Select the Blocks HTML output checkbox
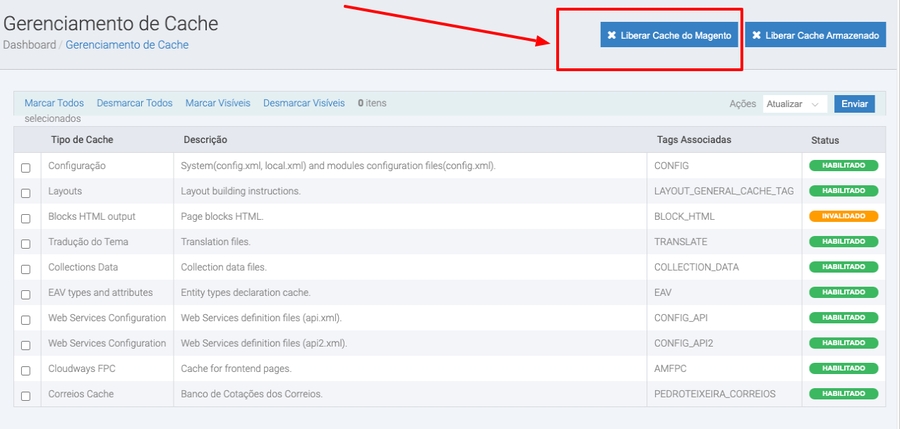The image size is (900, 429). pos(26,217)
